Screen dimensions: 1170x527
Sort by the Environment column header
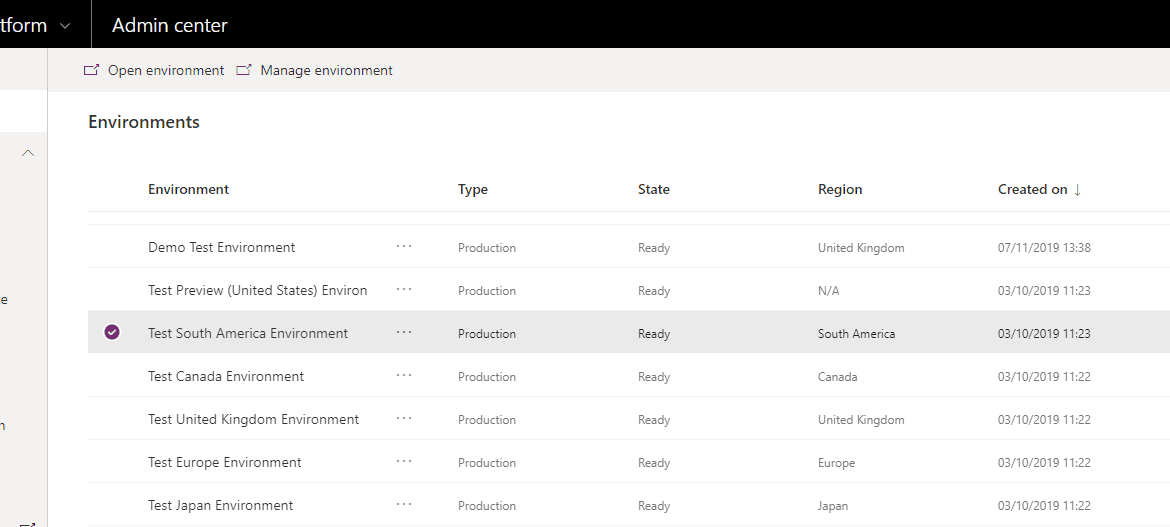pyautogui.click(x=188, y=190)
